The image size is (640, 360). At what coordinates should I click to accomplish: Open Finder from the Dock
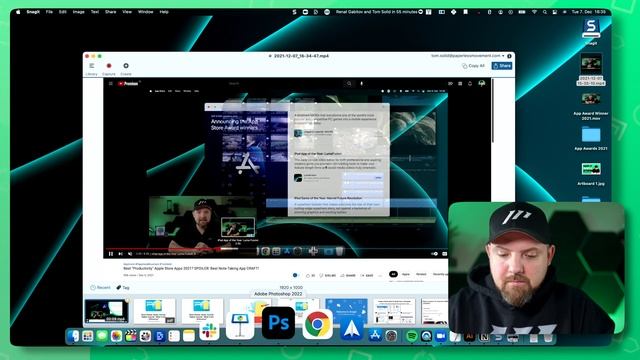tap(73, 336)
